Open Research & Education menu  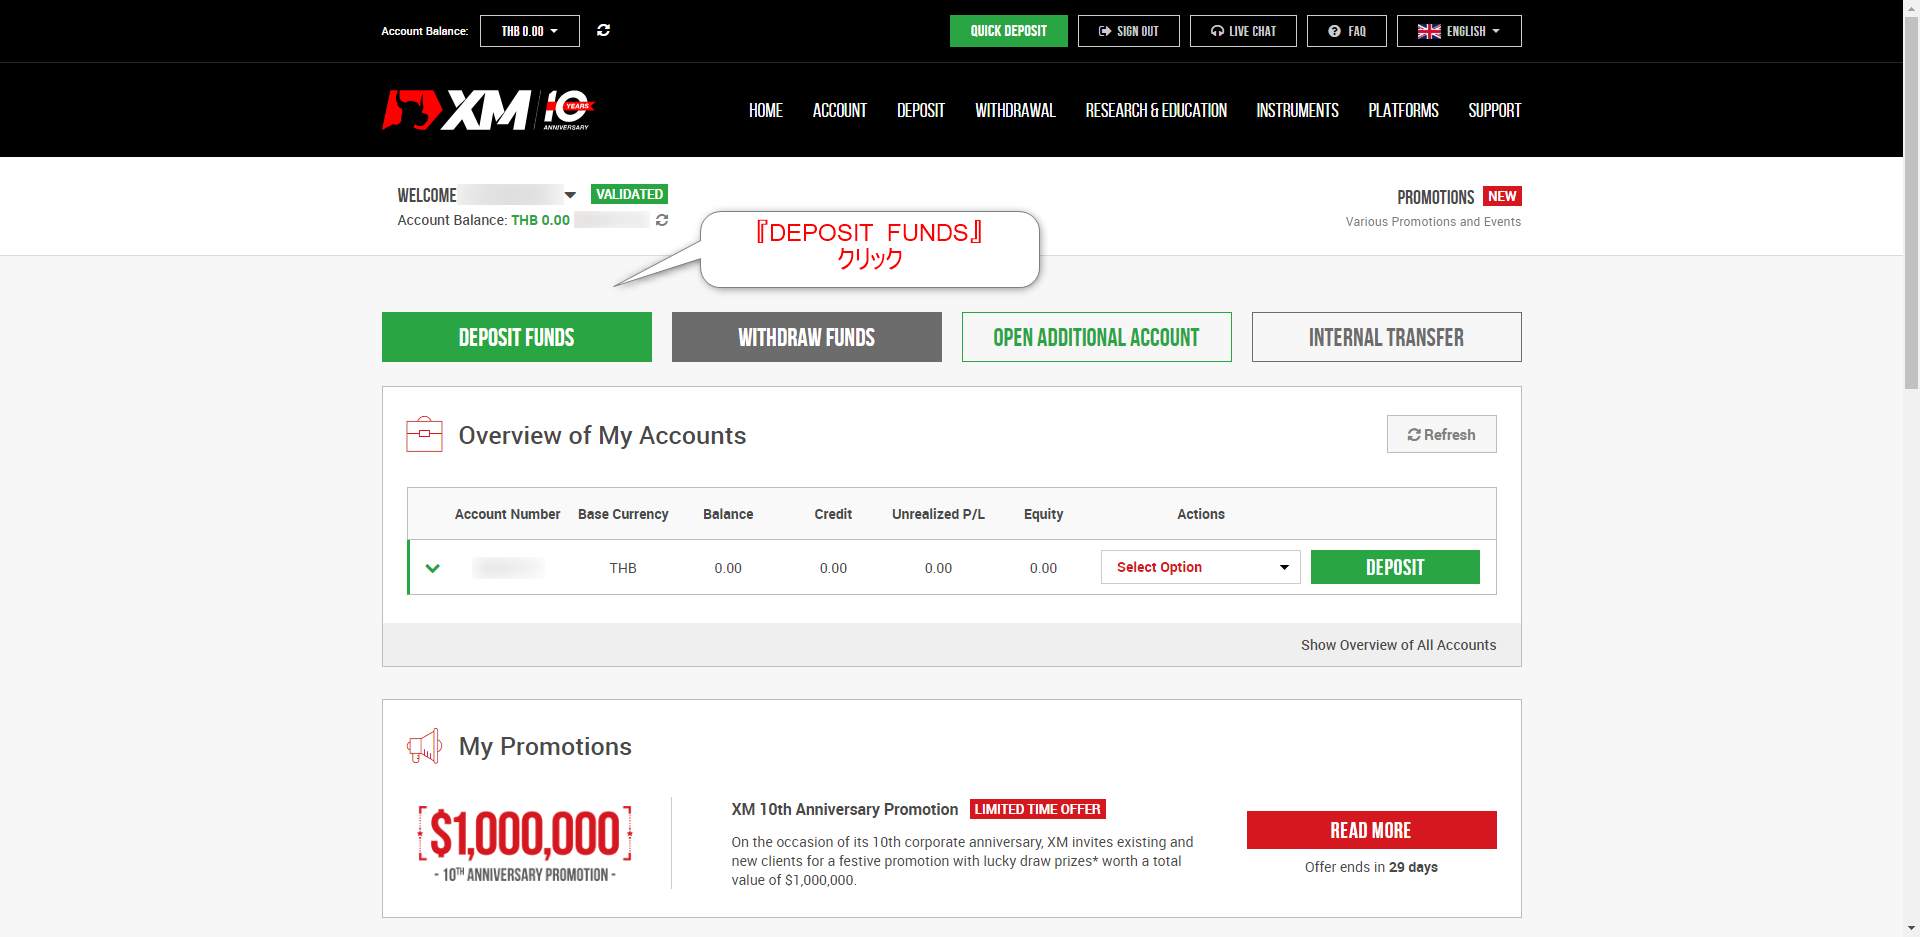[x=1156, y=110]
